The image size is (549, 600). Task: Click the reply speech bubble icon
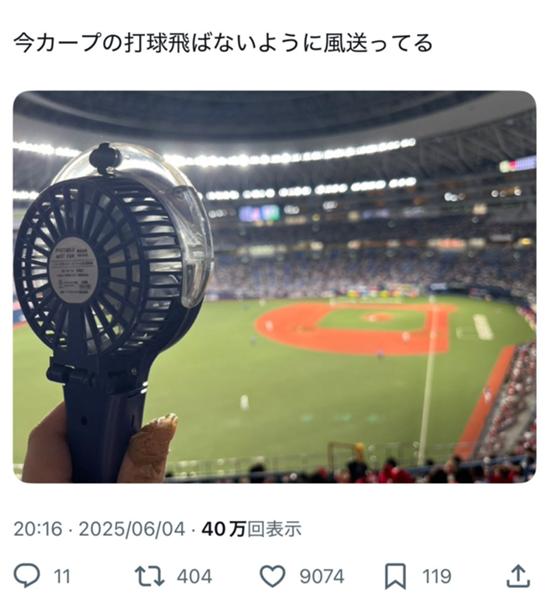point(27,576)
